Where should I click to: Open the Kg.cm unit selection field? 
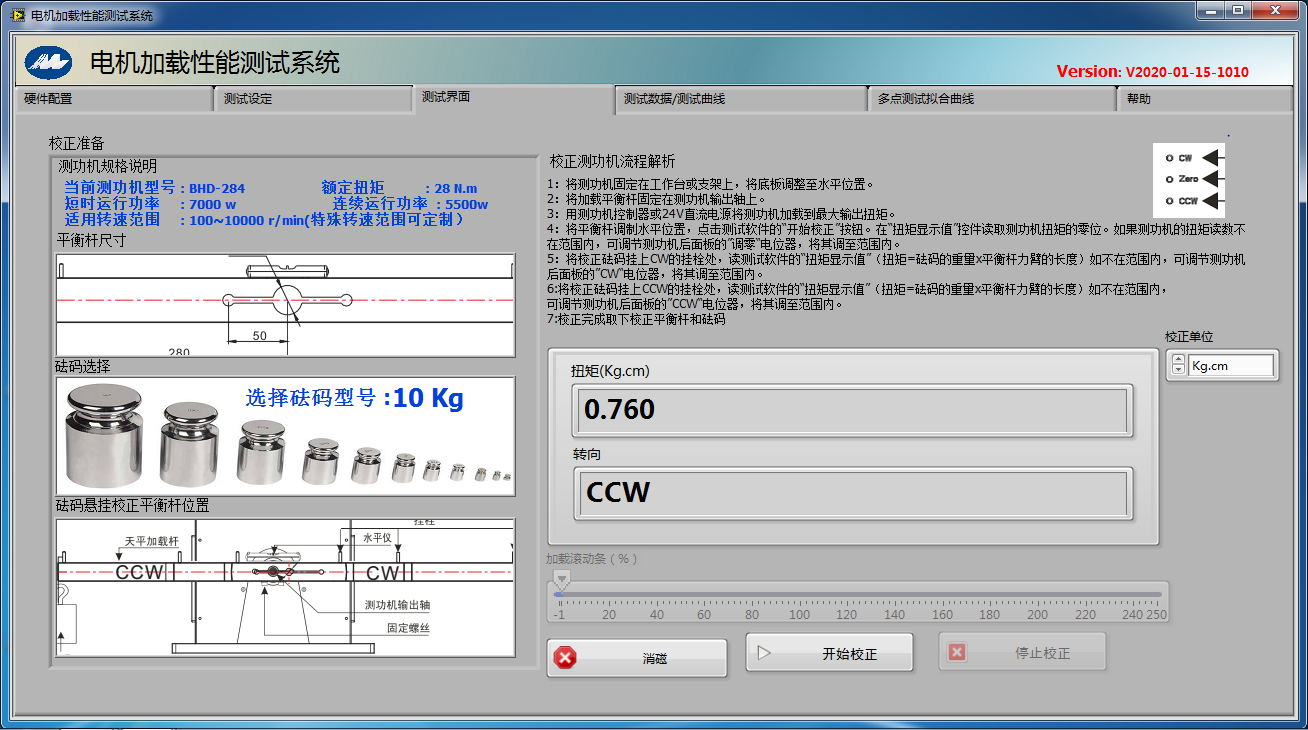coord(1232,366)
